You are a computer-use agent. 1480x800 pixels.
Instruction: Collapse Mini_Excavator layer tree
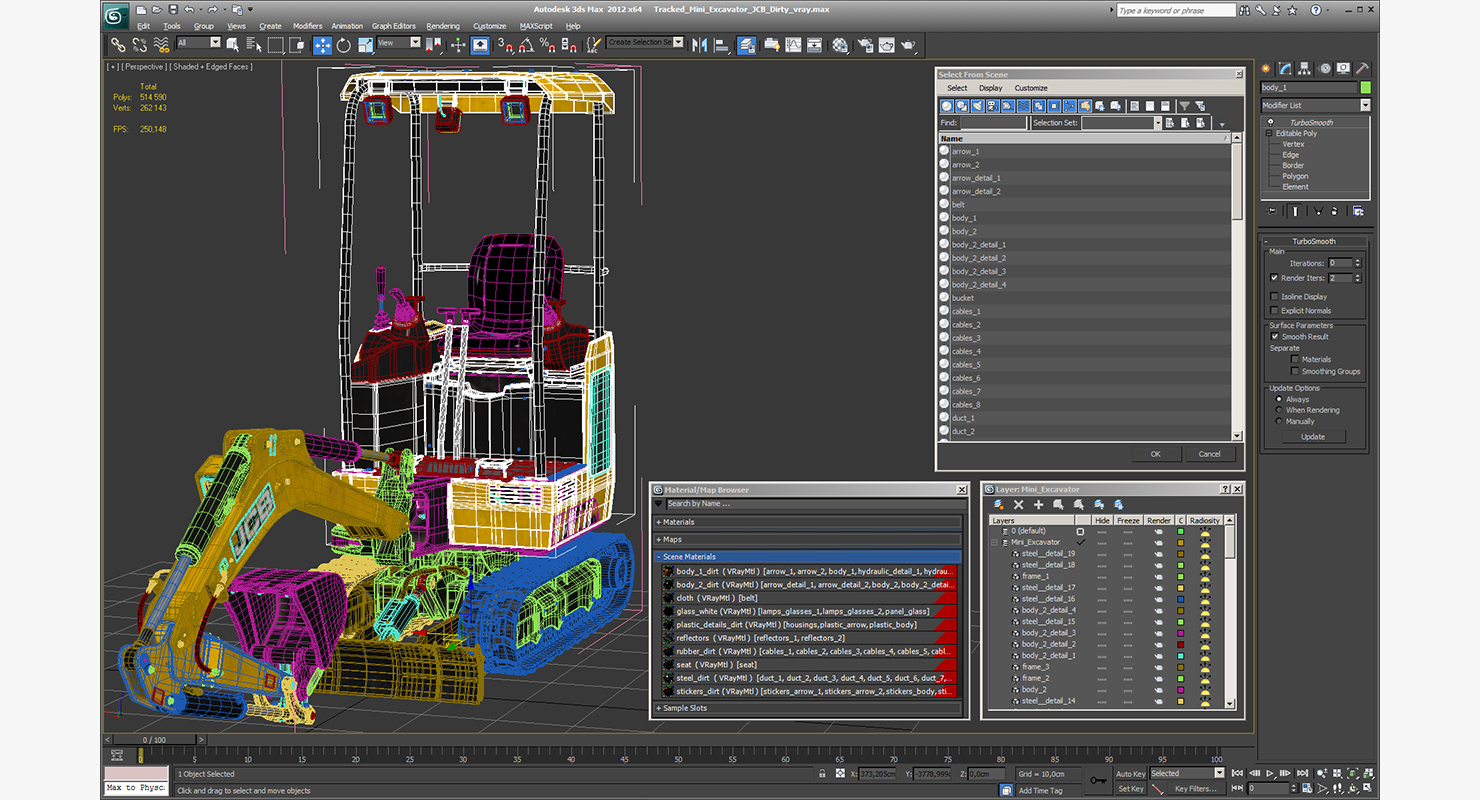tap(995, 542)
